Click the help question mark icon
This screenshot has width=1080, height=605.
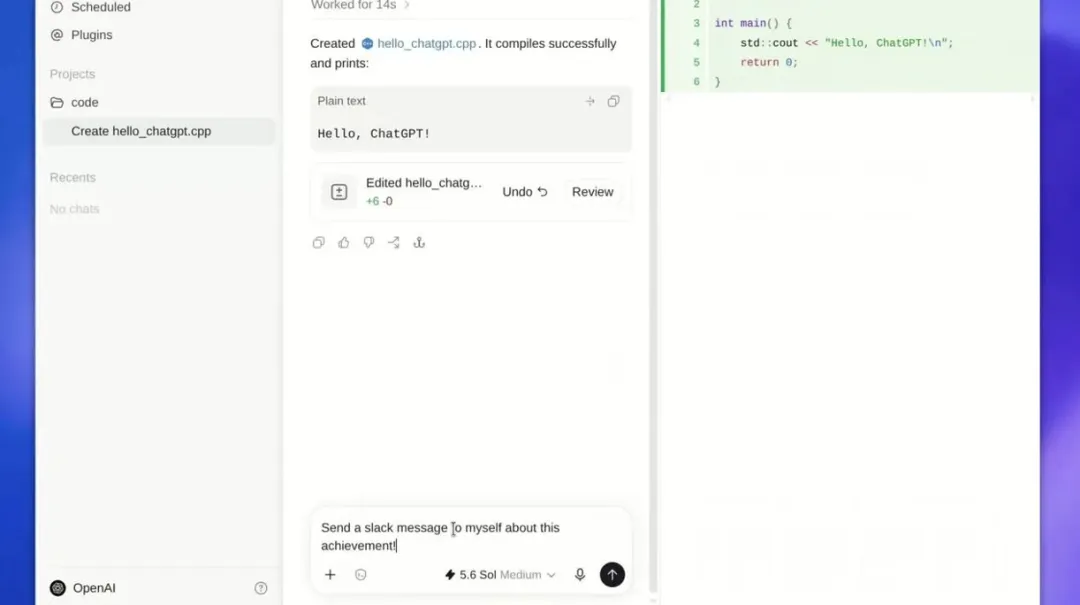coord(261,588)
